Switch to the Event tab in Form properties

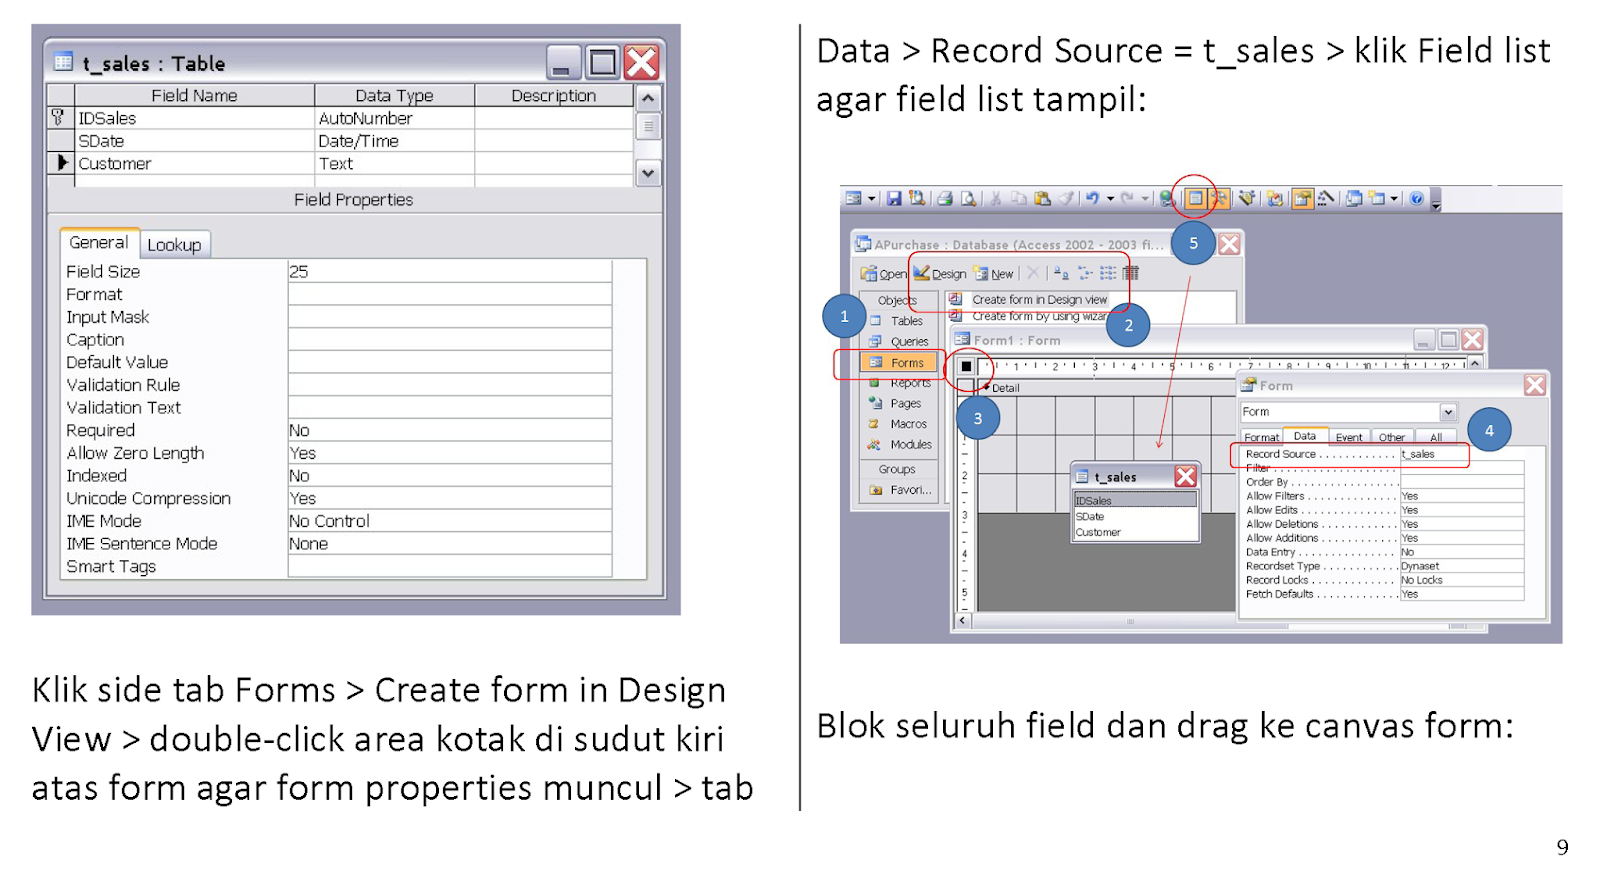click(x=1349, y=437)
